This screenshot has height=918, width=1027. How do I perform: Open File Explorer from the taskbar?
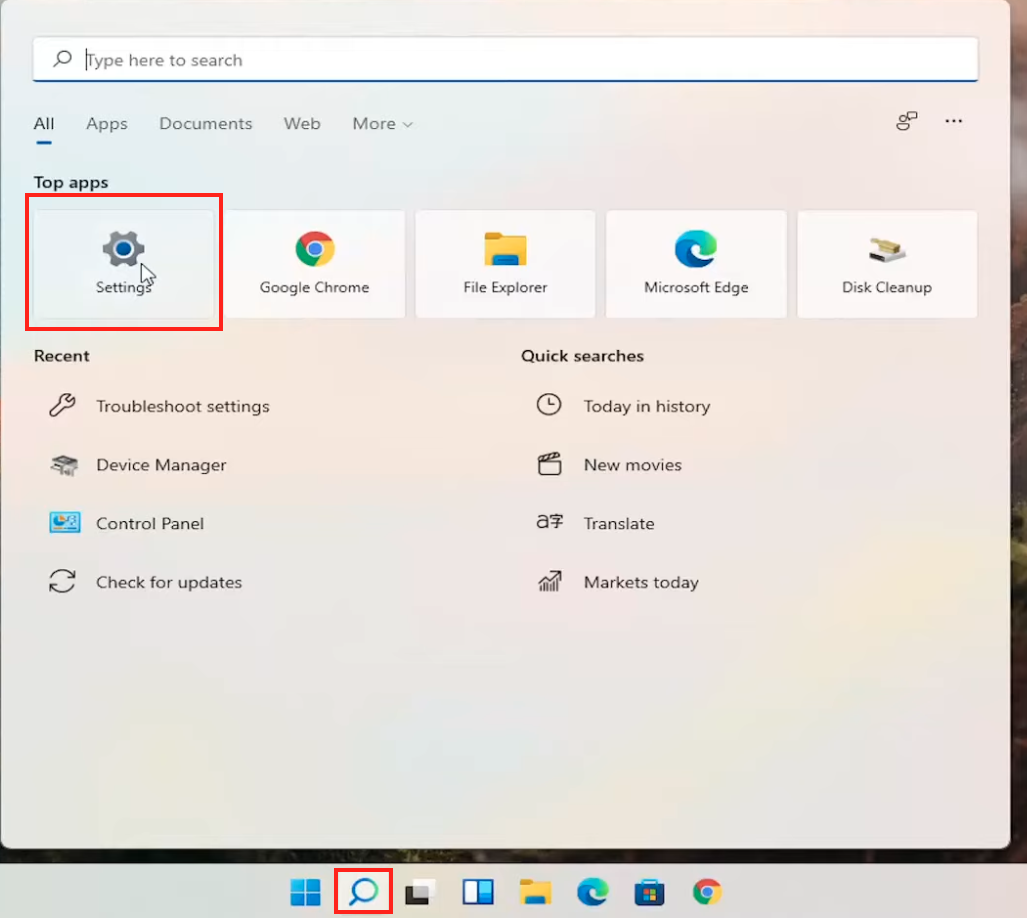click(x=535, y=892)
